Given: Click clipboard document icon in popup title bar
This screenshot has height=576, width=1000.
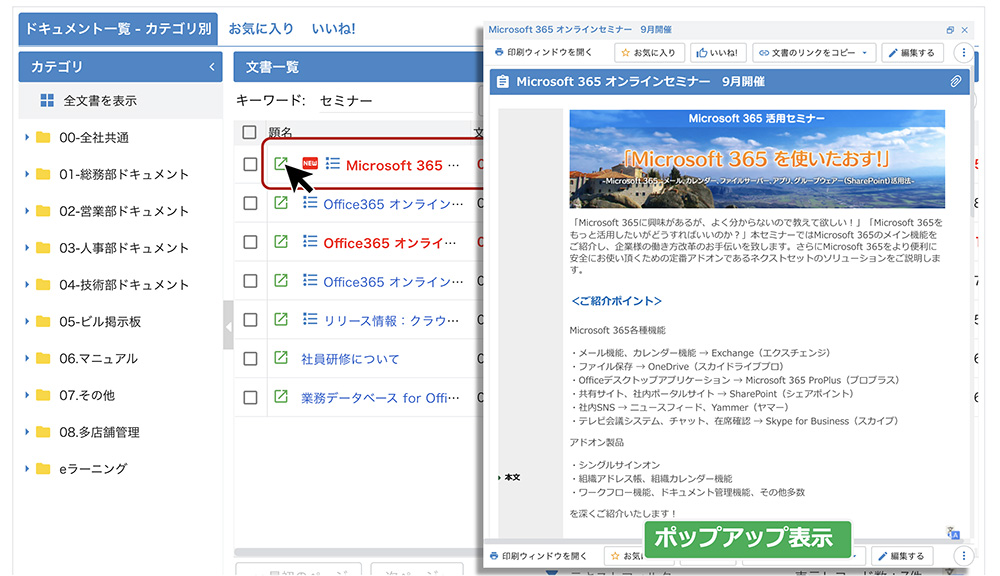Looking at the screenshot, I should coord(503,82).
